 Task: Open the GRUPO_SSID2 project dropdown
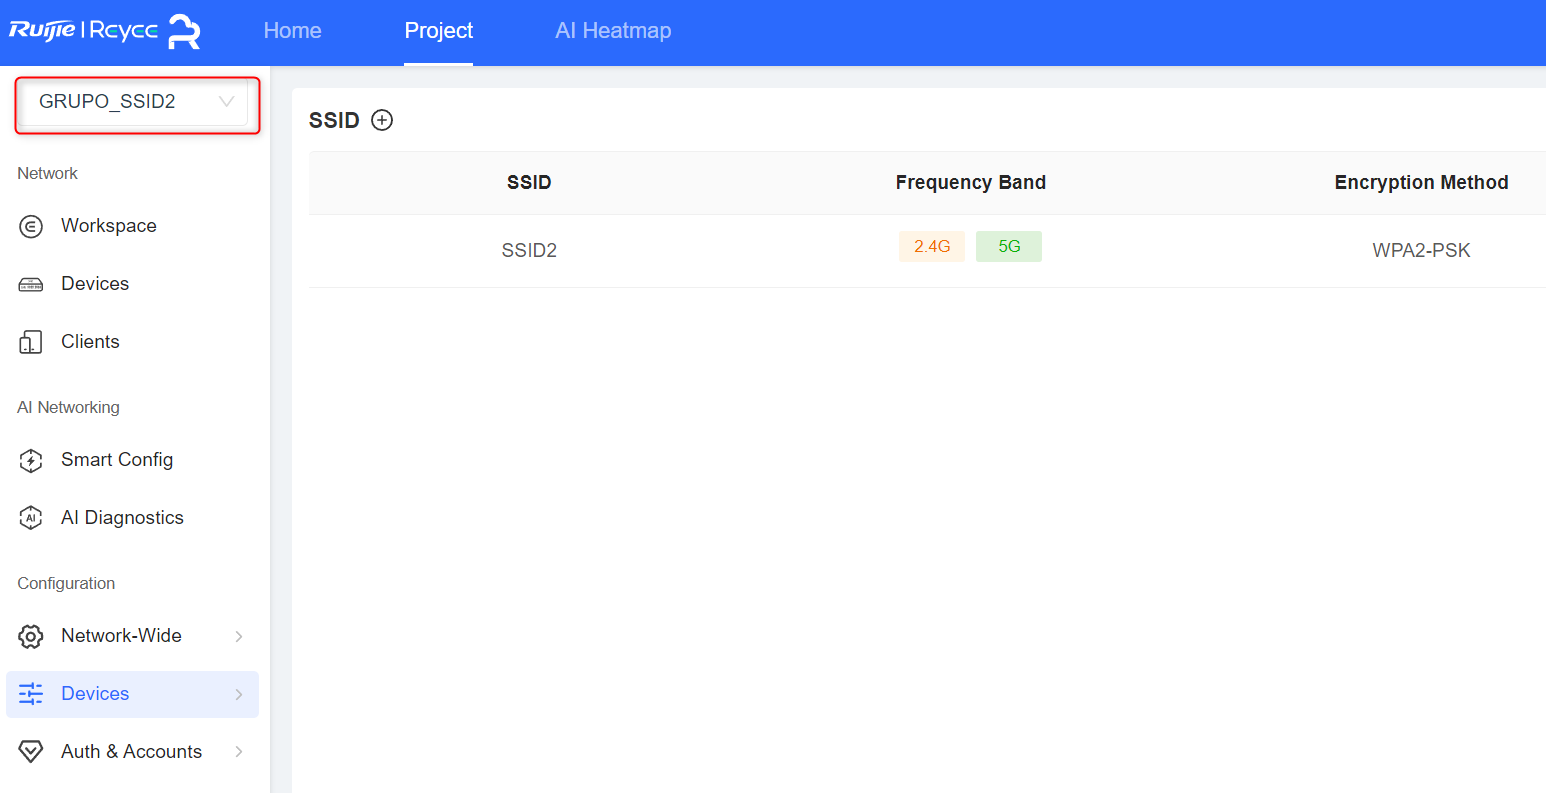click(135, 102)
